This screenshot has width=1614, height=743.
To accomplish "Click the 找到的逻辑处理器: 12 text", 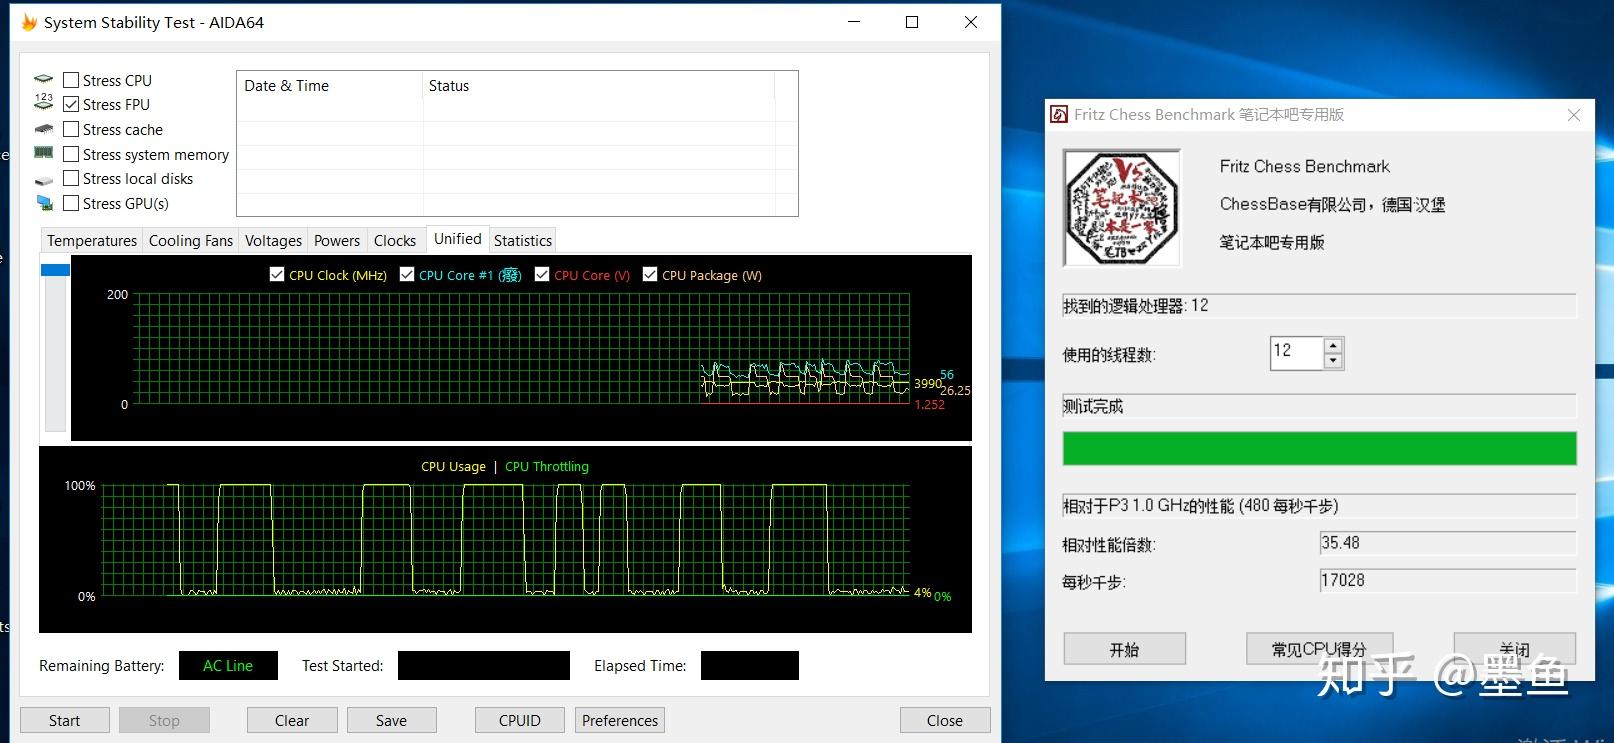I will [x=1136, y=306].
